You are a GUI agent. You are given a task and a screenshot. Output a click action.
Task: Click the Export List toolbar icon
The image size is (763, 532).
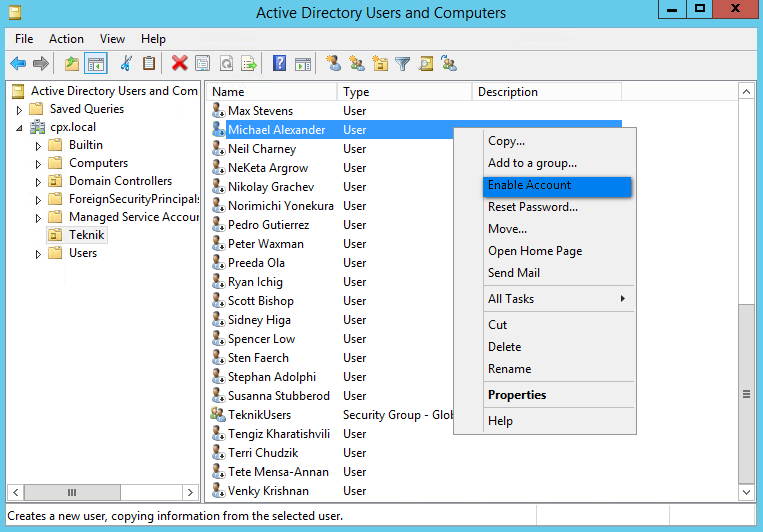249,64
